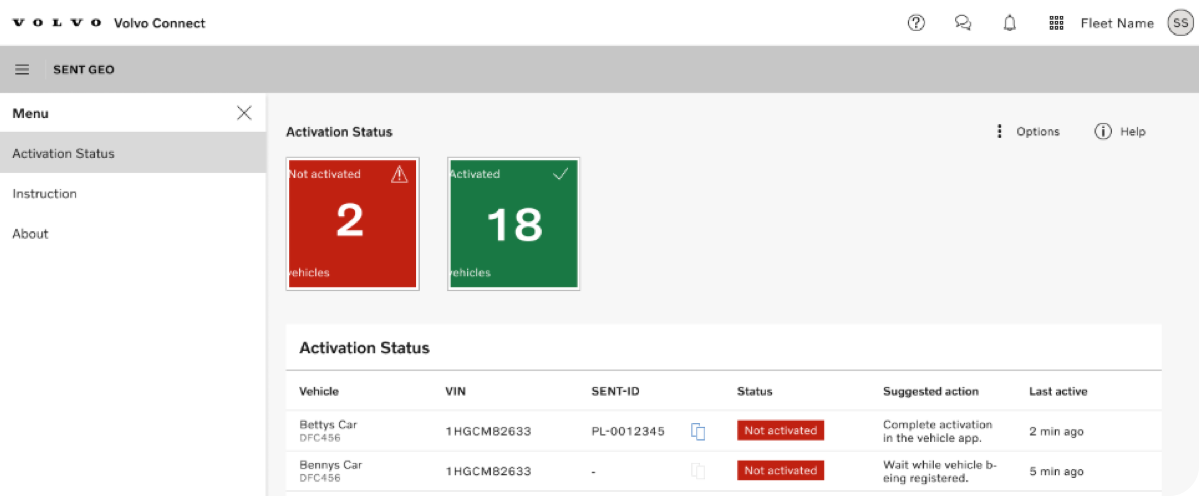Screen dimensions: 1200x500
Task: Click Suggested action column header
Action: (x=931, y=391)
